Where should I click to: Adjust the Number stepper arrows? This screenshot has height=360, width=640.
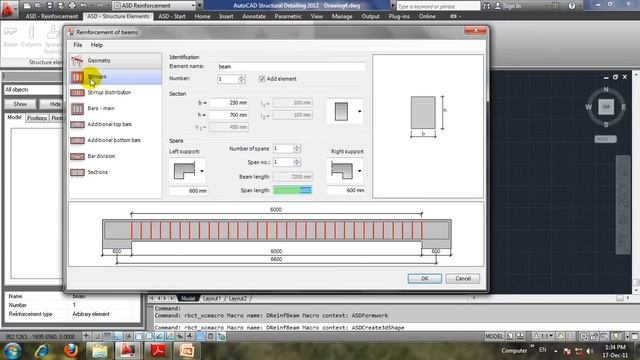242,79
